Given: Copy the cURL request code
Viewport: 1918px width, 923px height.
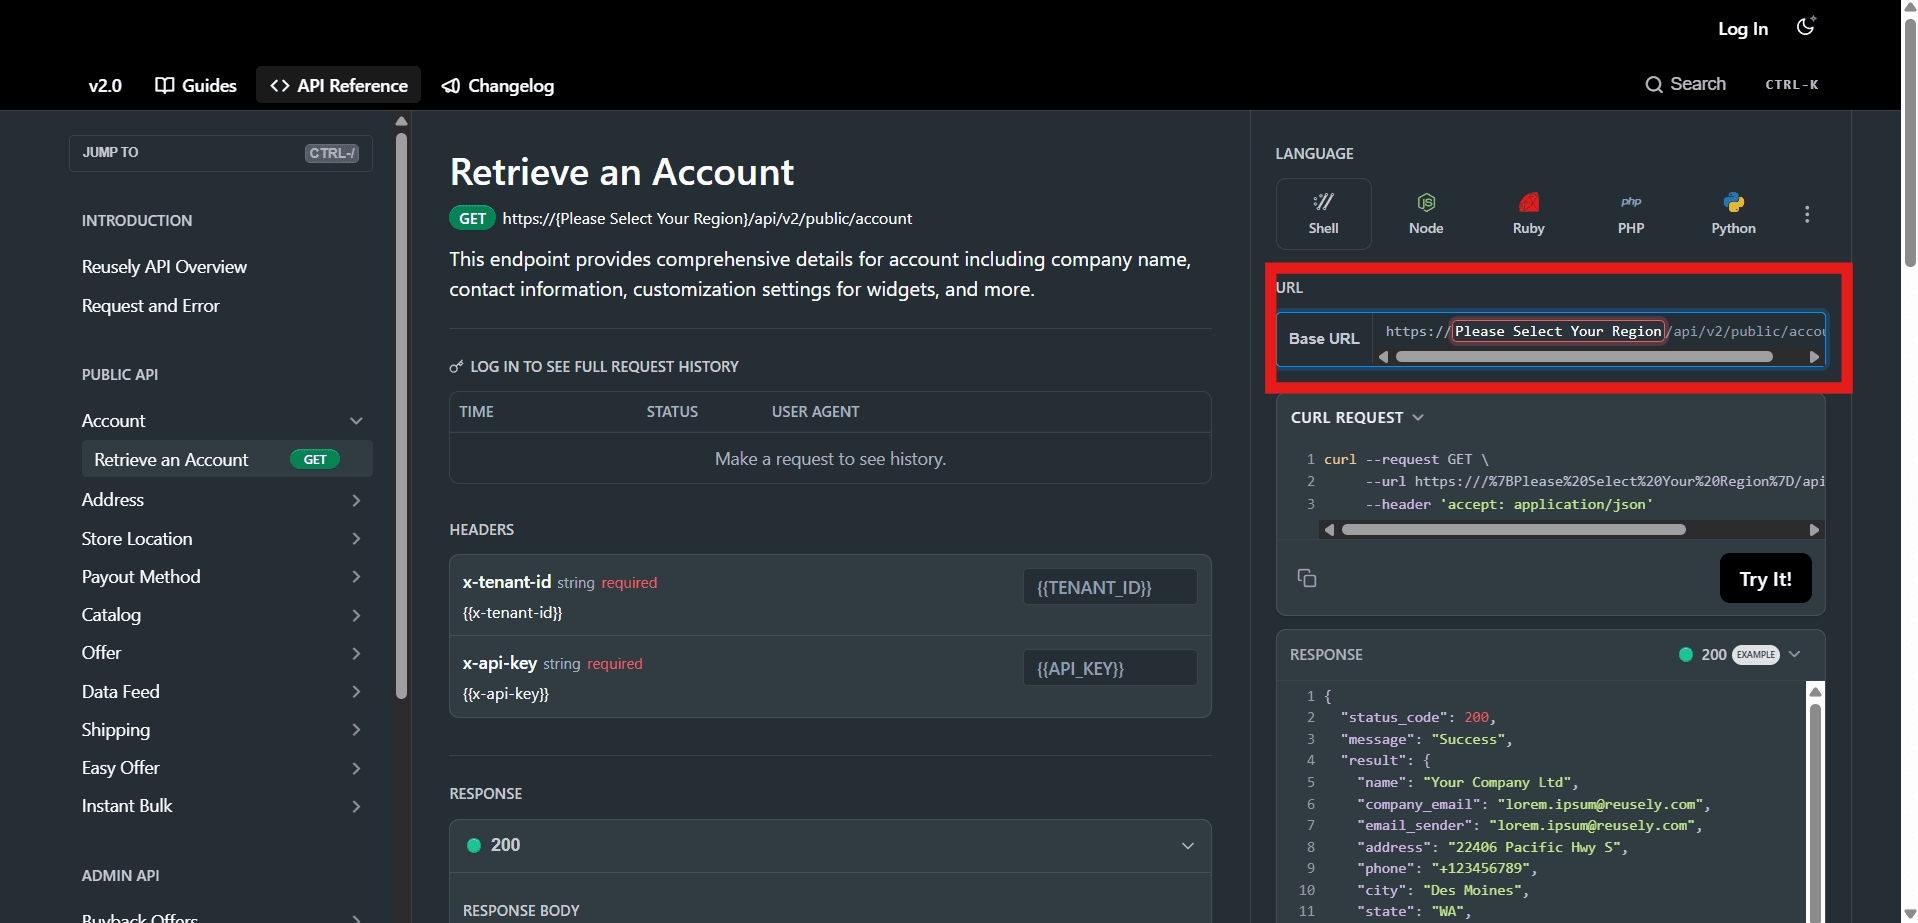Looking at the screenshot, I should click(1307, 578).
